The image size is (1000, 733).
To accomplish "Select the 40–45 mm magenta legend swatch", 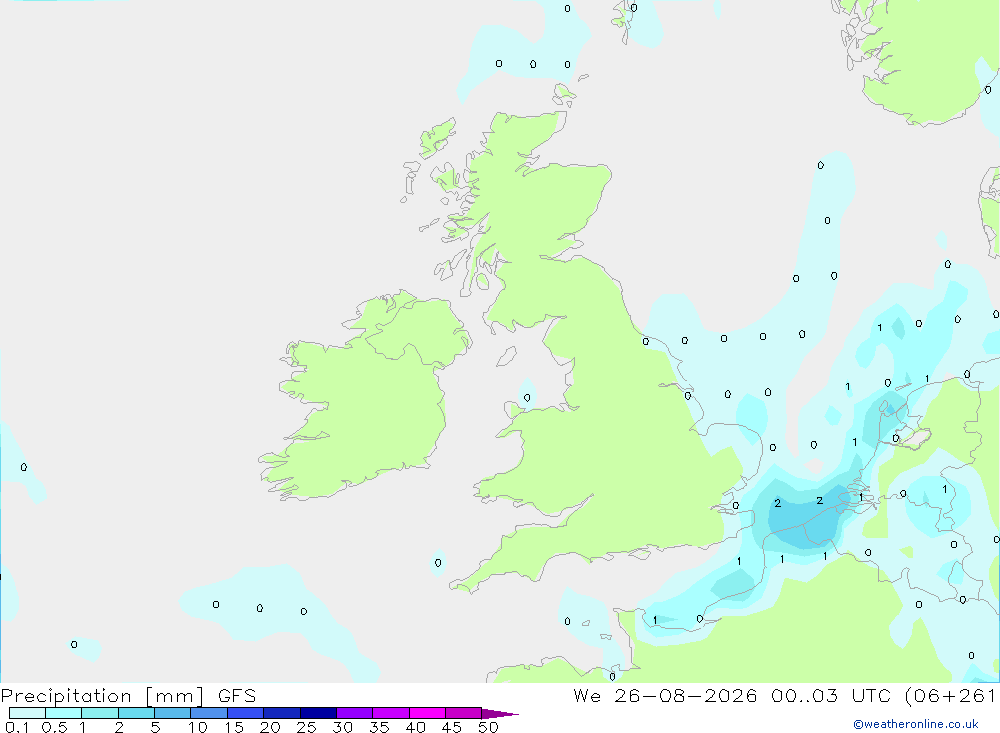I will (x=427, y=713).
